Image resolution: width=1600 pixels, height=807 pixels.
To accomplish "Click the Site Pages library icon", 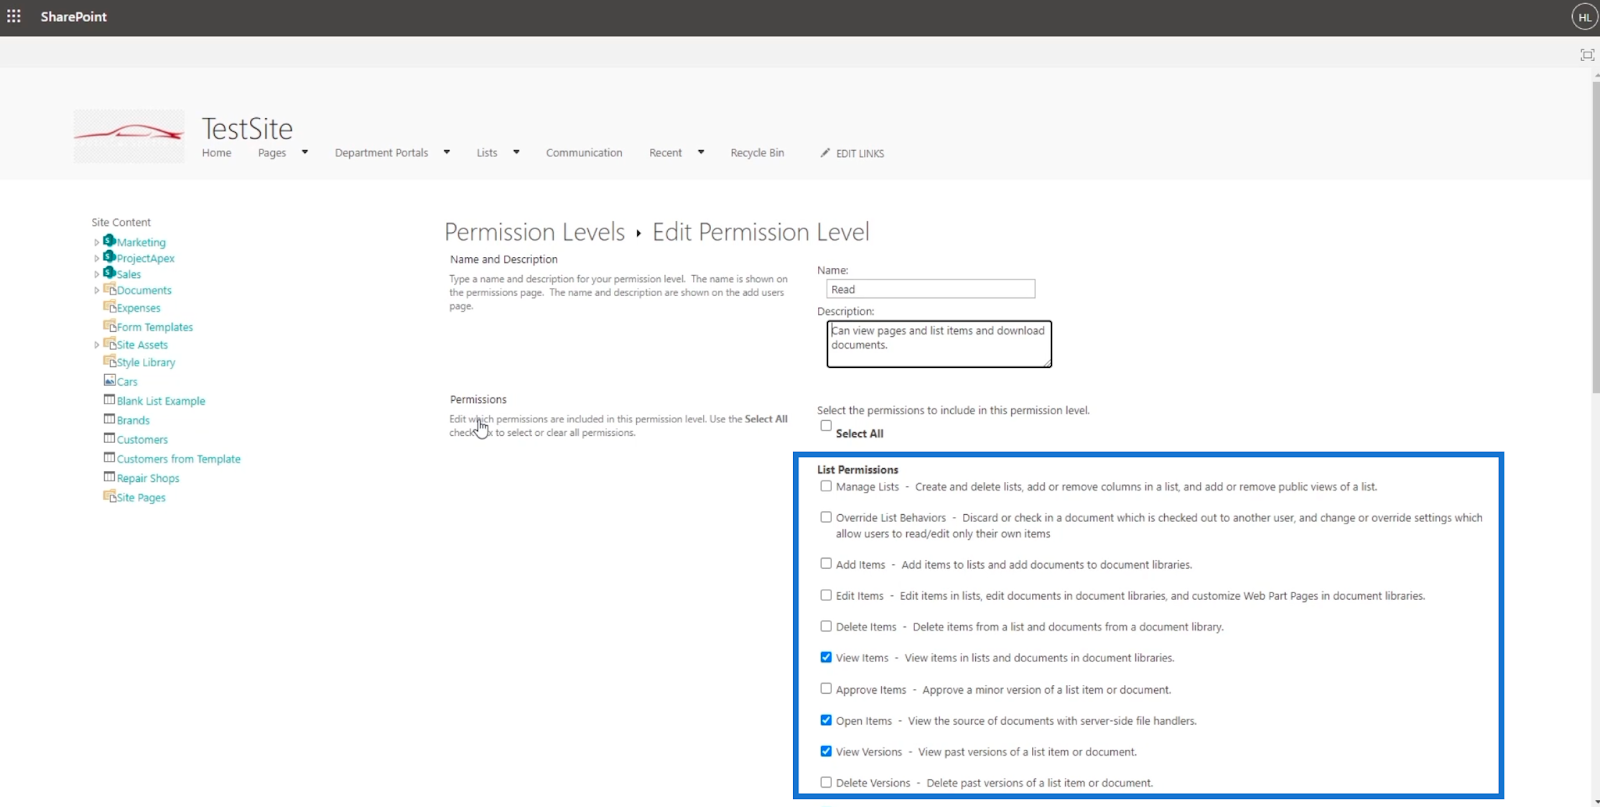I will [x=110, y=496].
